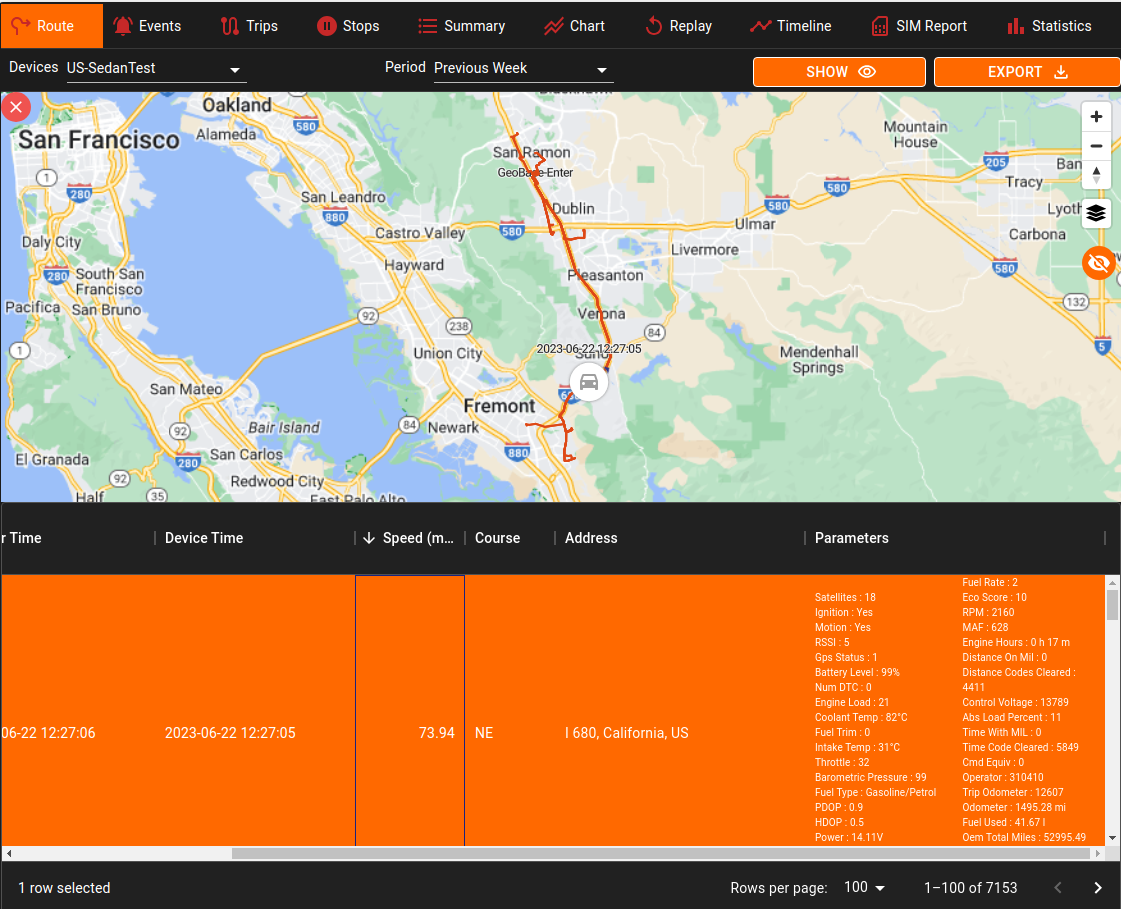Toggle the orange hide-visibility eye button

[1098, 263]
